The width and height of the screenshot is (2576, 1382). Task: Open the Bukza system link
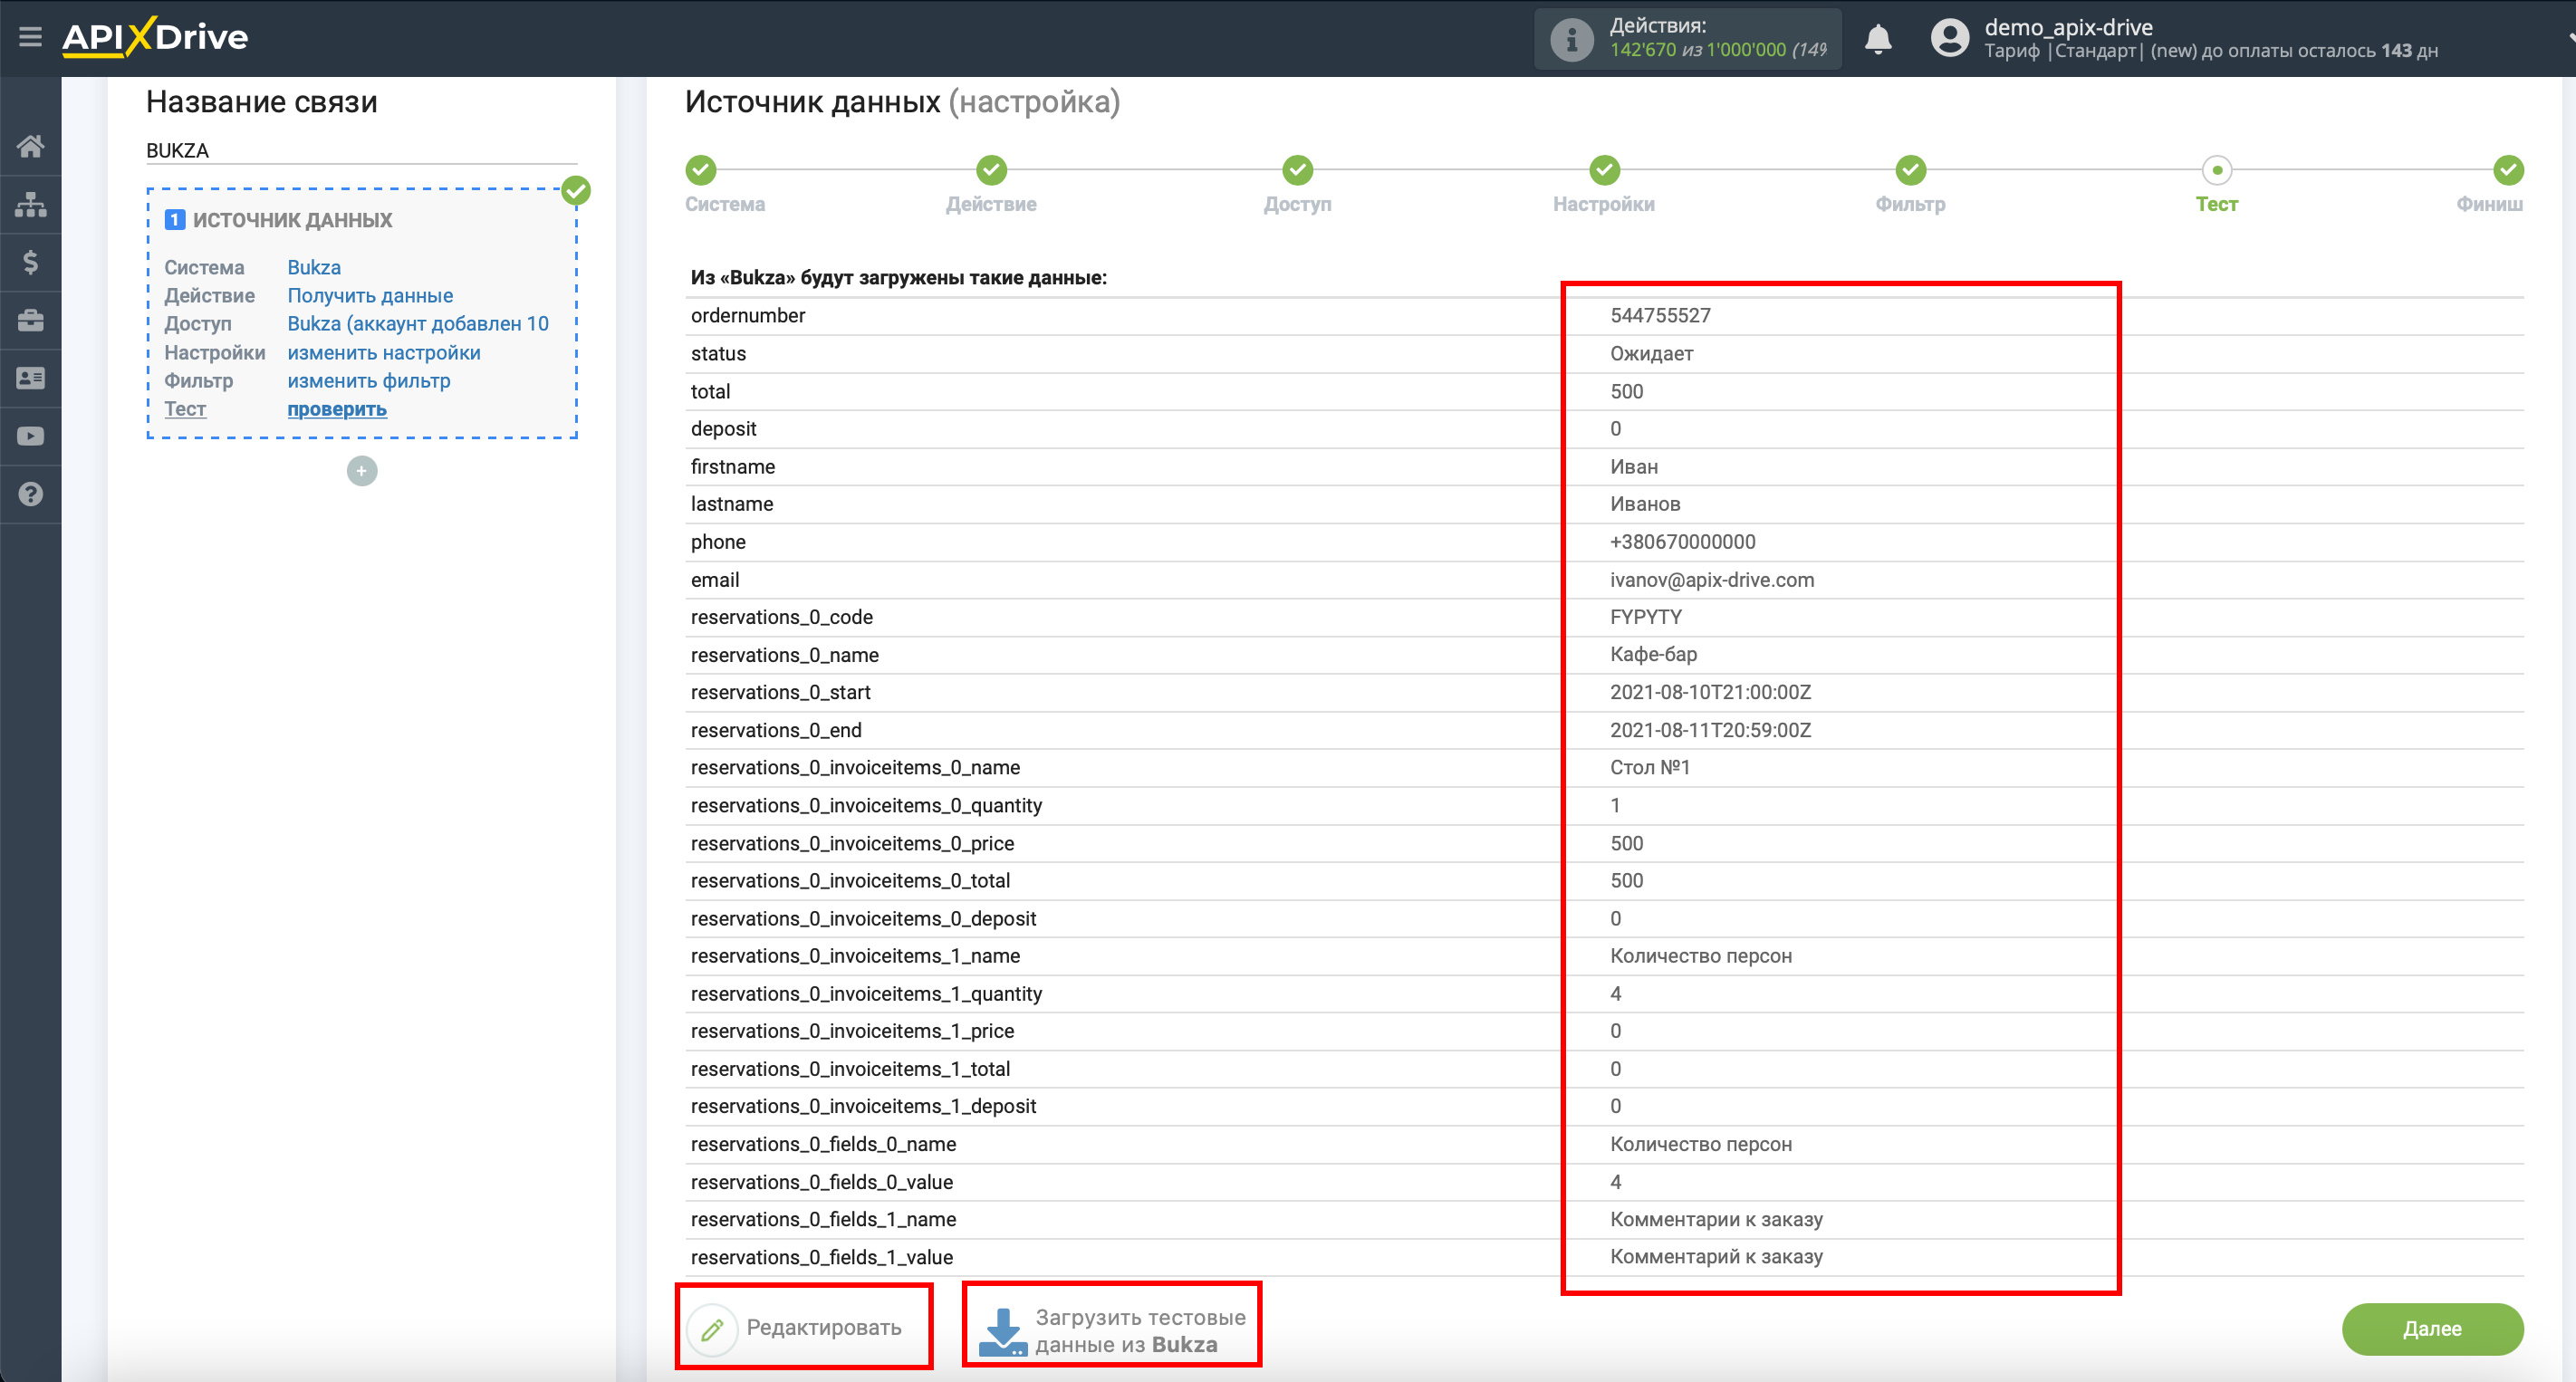[x=314, y=267]
